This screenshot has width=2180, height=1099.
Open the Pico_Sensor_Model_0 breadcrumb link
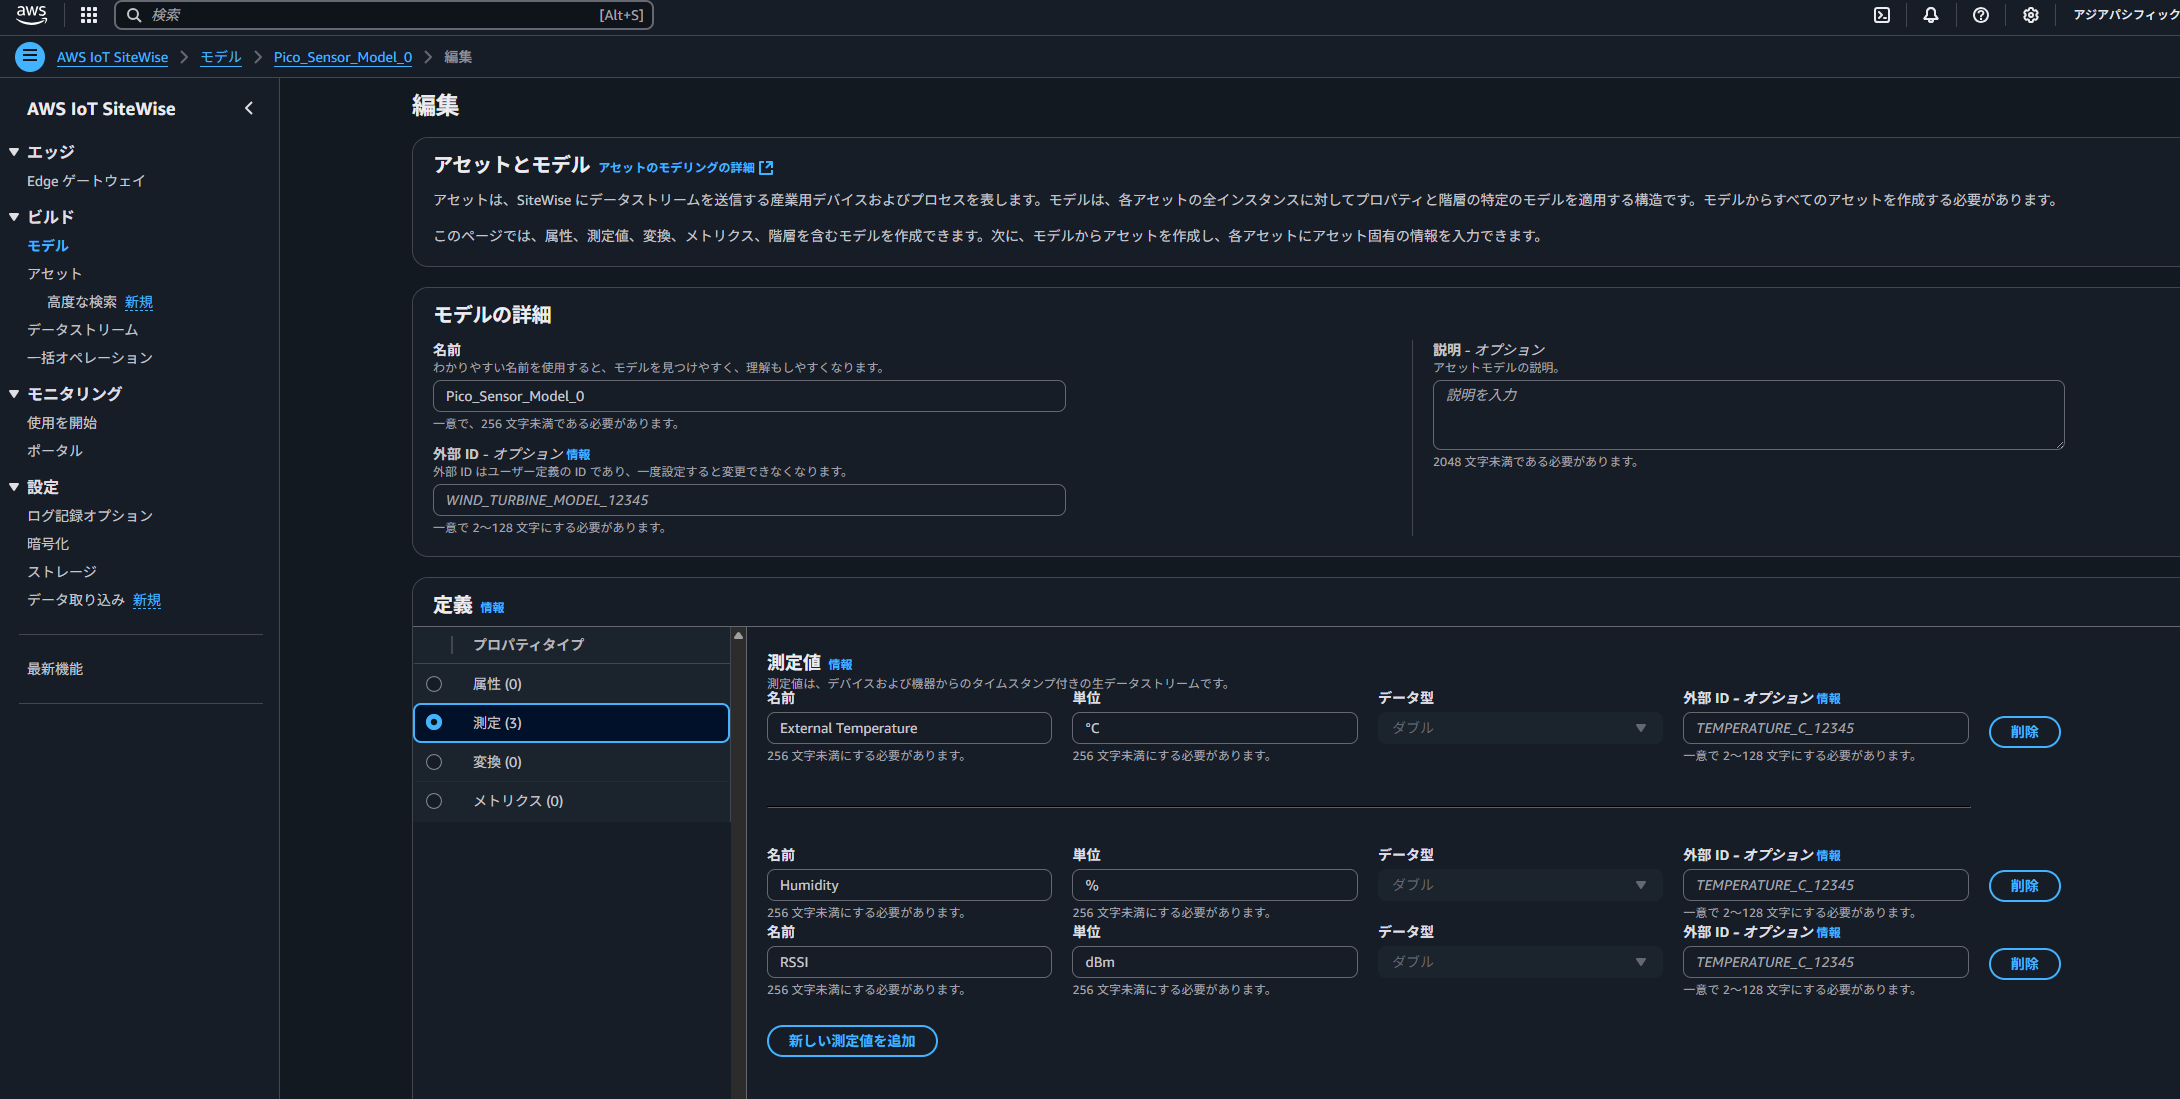pos(343,57)
